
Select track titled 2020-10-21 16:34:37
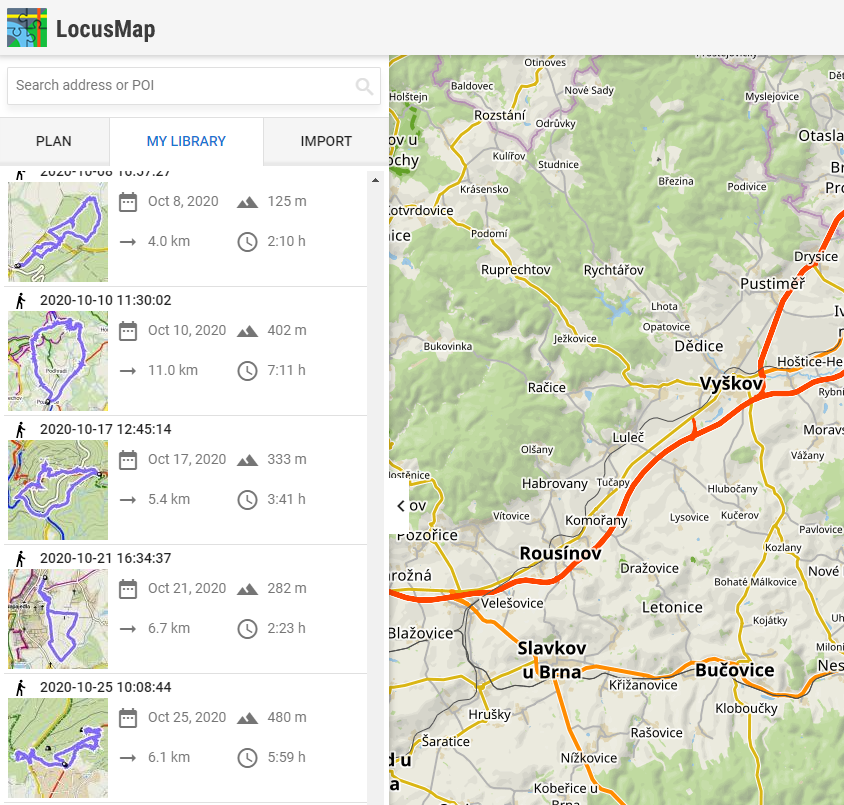(106, 559)
